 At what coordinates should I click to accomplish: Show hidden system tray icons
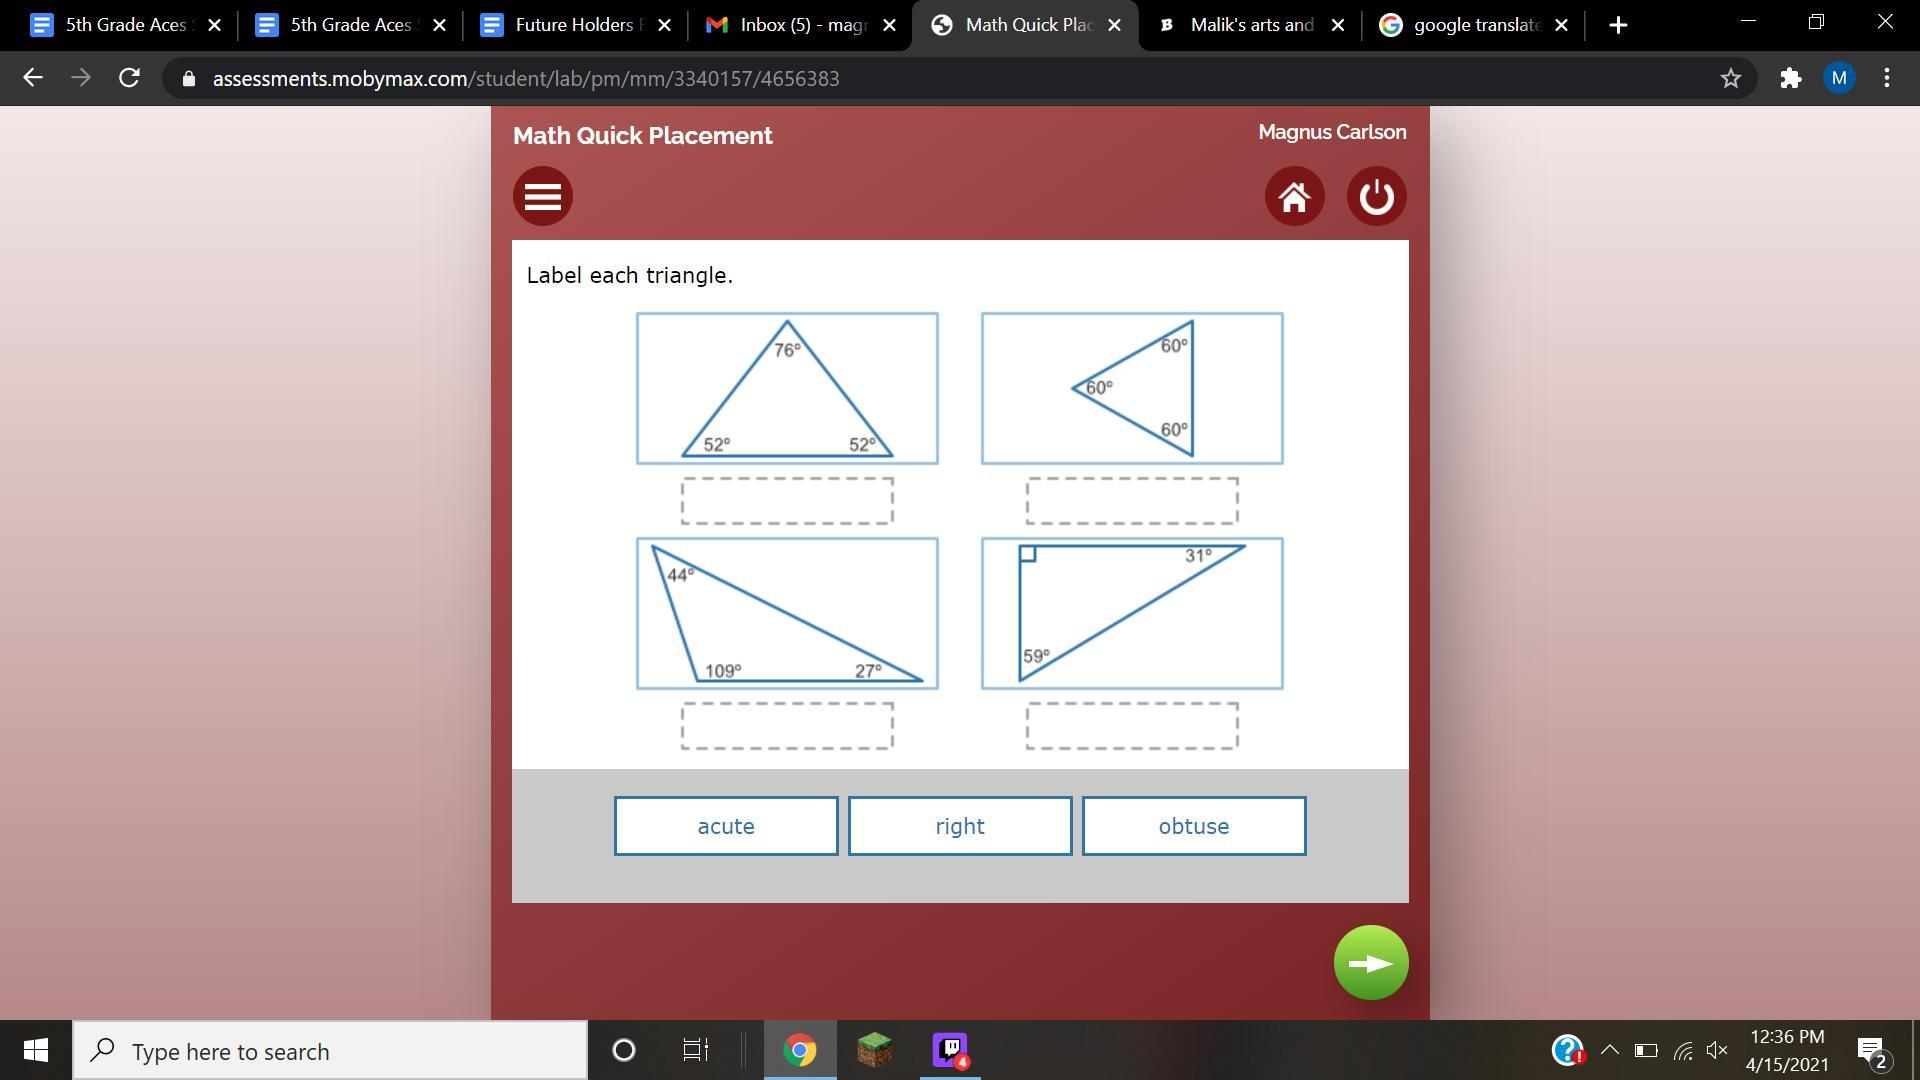pyautogui.click(x=1609, y=1050)
